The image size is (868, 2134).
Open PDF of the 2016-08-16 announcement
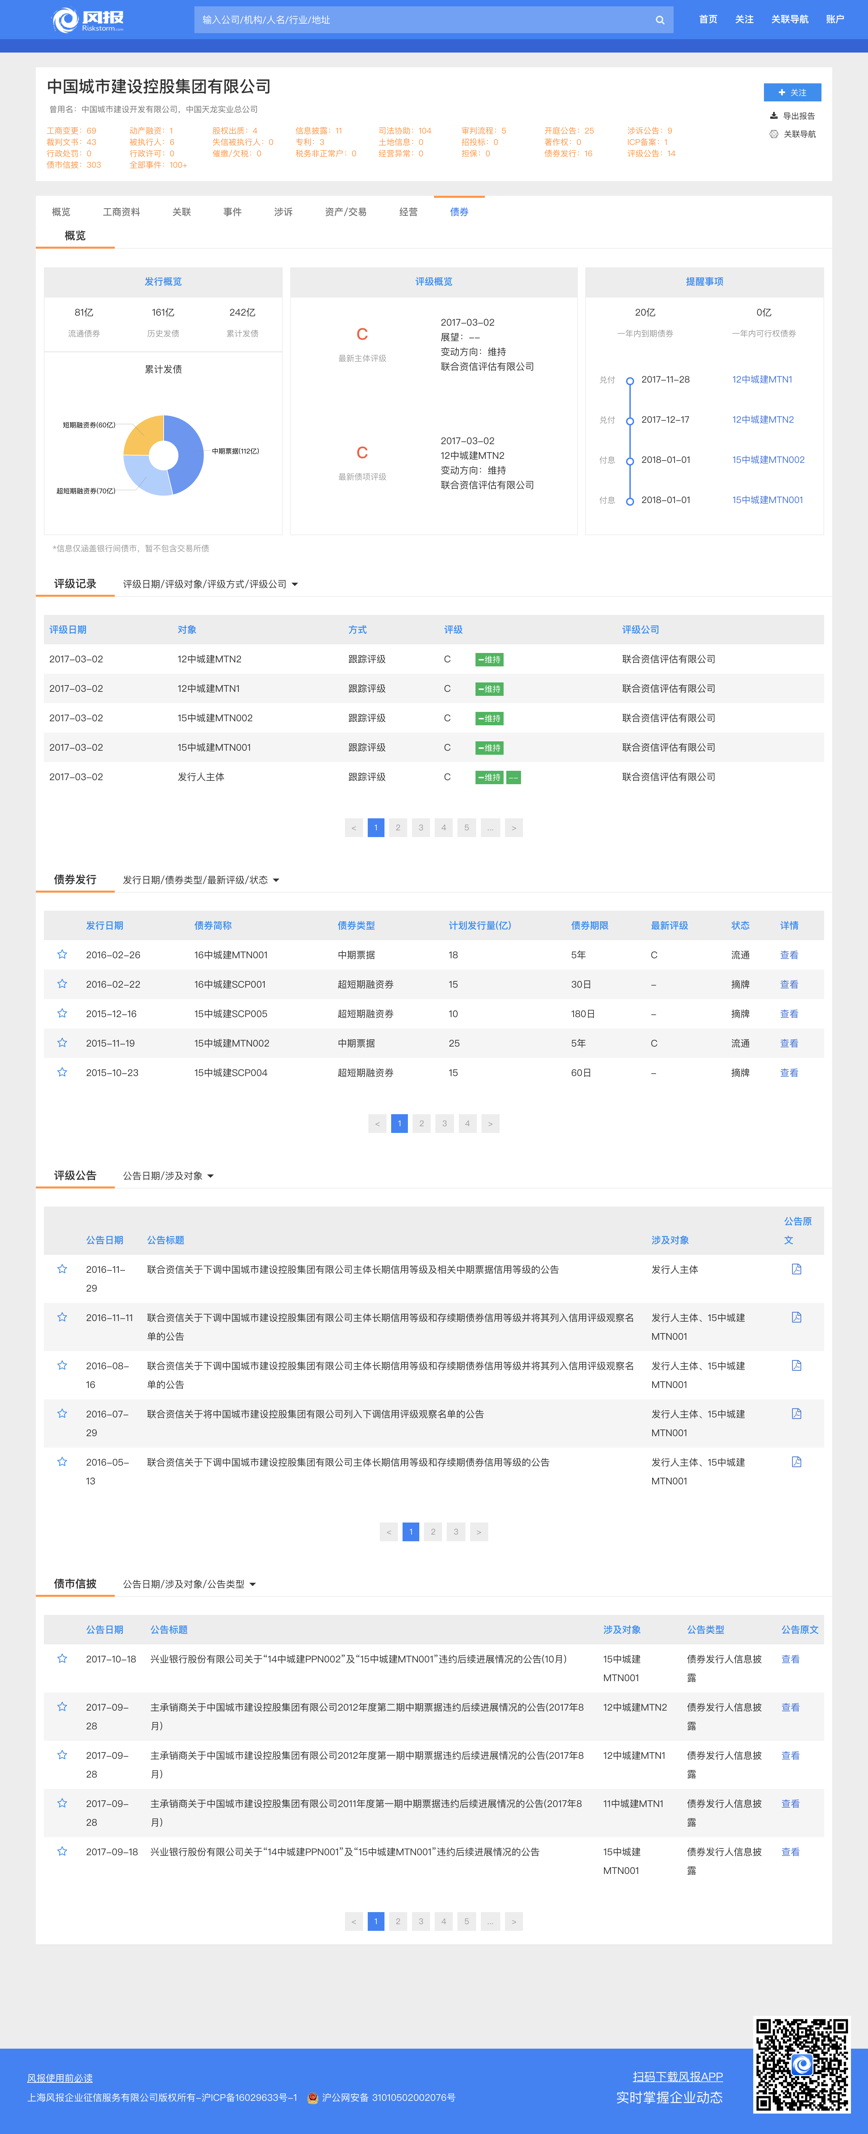pyautogui.click(x=797, y=1365)
